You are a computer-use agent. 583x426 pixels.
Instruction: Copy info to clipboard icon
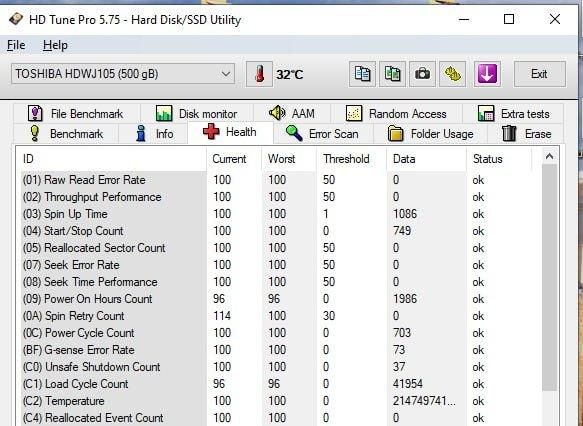tap(362, 74)
